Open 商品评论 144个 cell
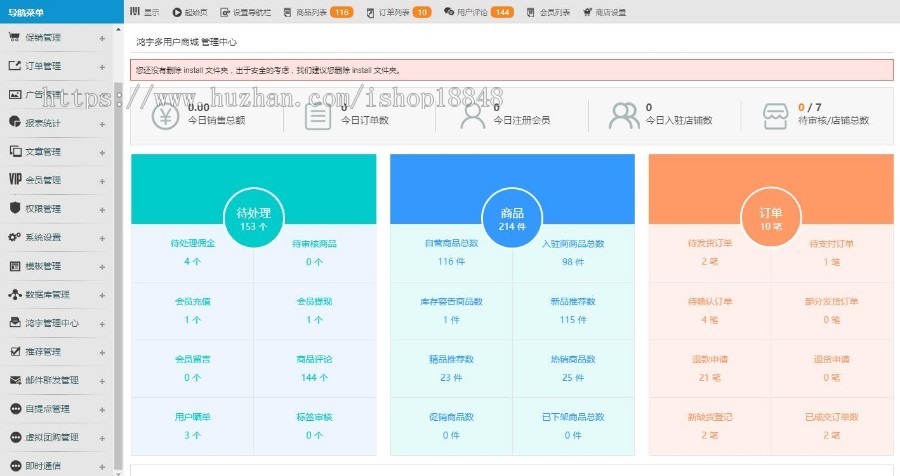The image size is (900, 476). [314, 369]
